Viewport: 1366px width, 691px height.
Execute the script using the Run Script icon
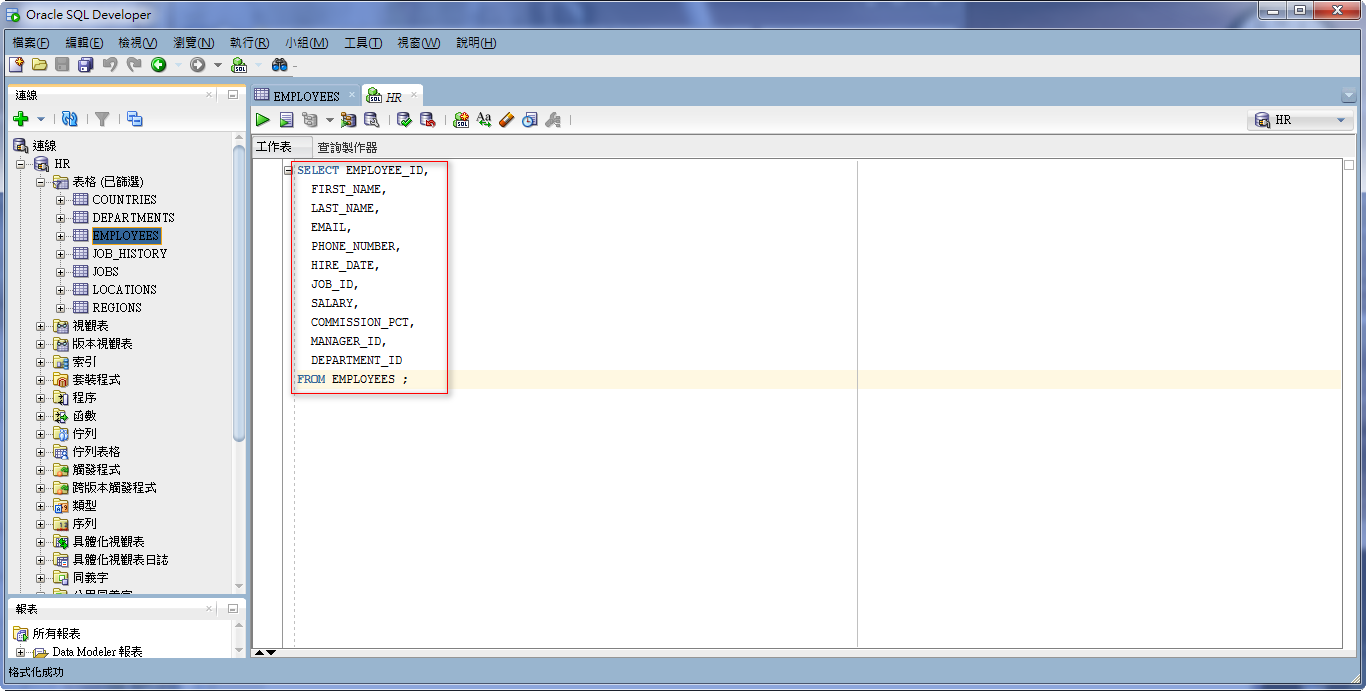(286, 119)
